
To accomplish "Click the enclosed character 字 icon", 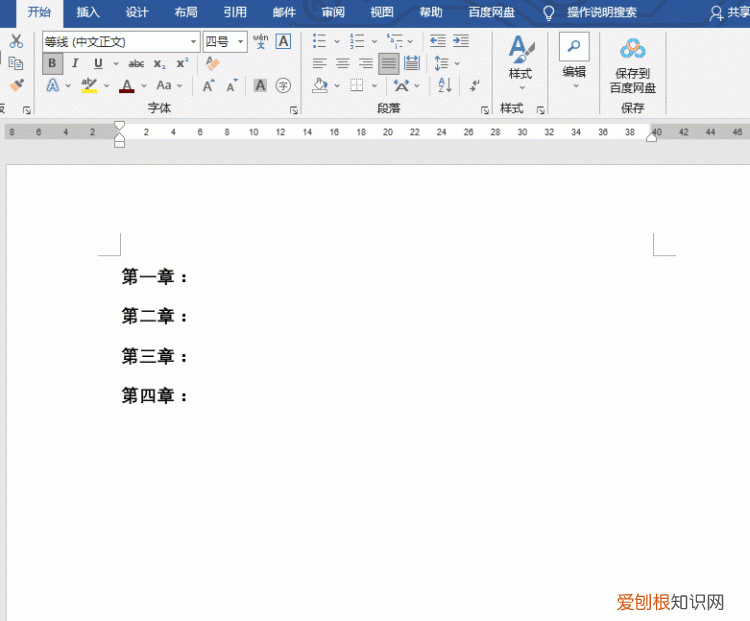I will pos(283,86).
